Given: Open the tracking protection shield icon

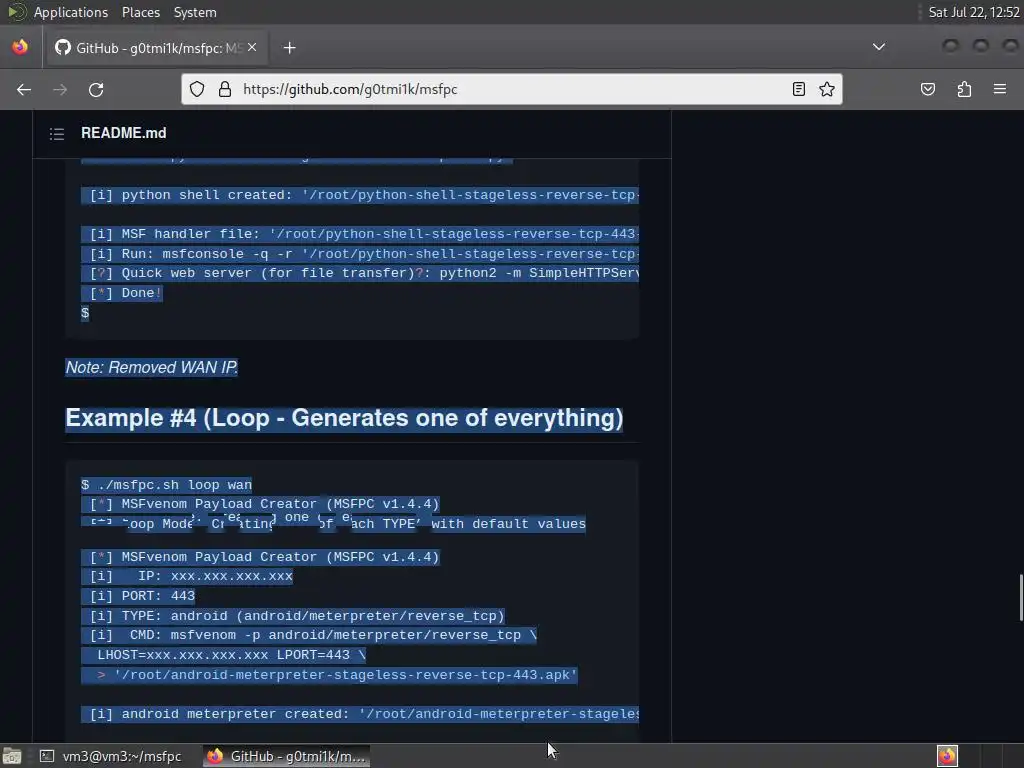Looking at the screenshot, I should pos(197,89).
